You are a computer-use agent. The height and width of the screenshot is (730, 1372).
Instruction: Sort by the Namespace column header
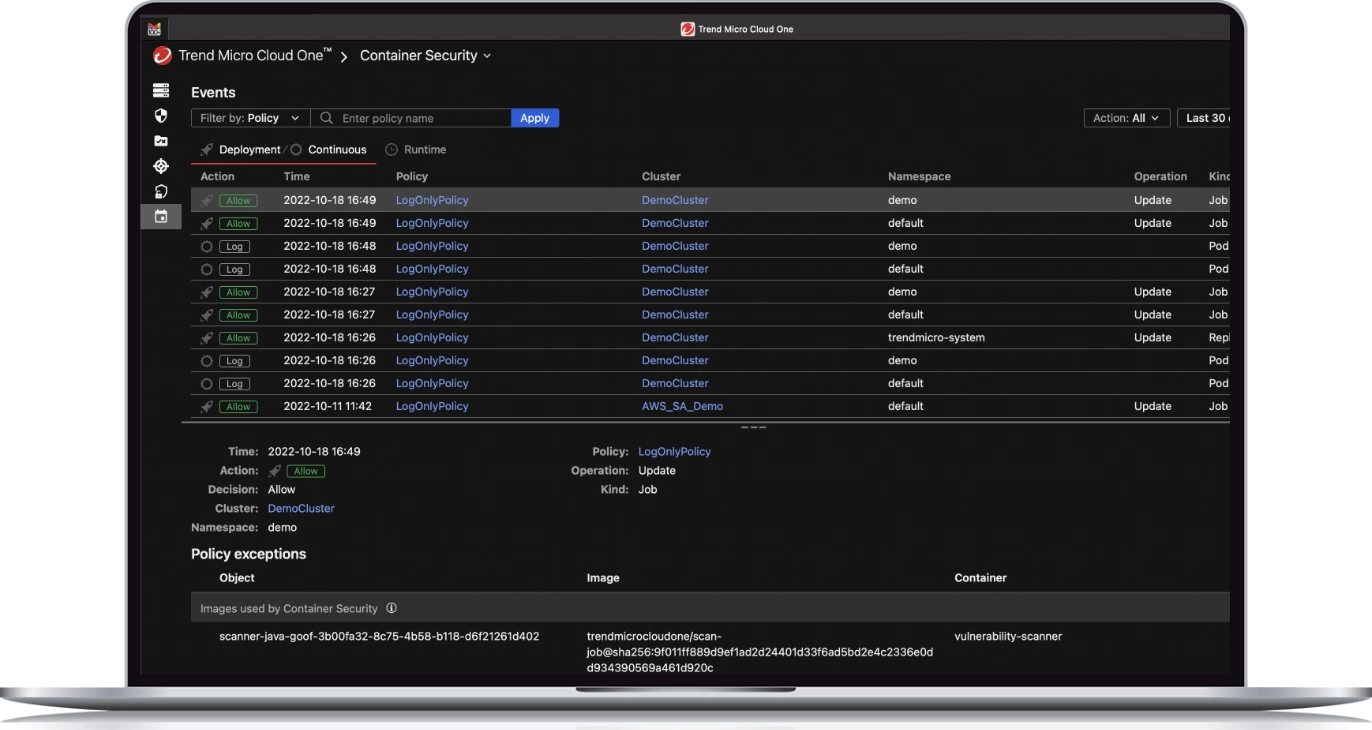click(919, 177)
